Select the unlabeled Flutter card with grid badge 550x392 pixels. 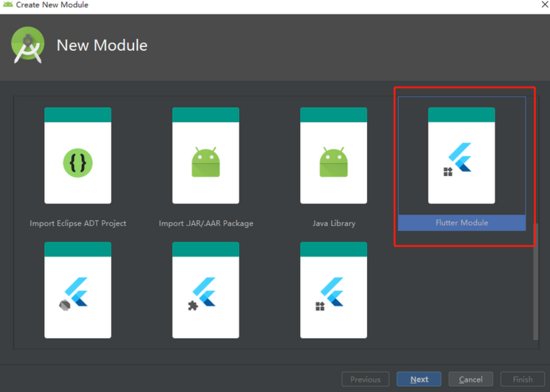(334, 290)
